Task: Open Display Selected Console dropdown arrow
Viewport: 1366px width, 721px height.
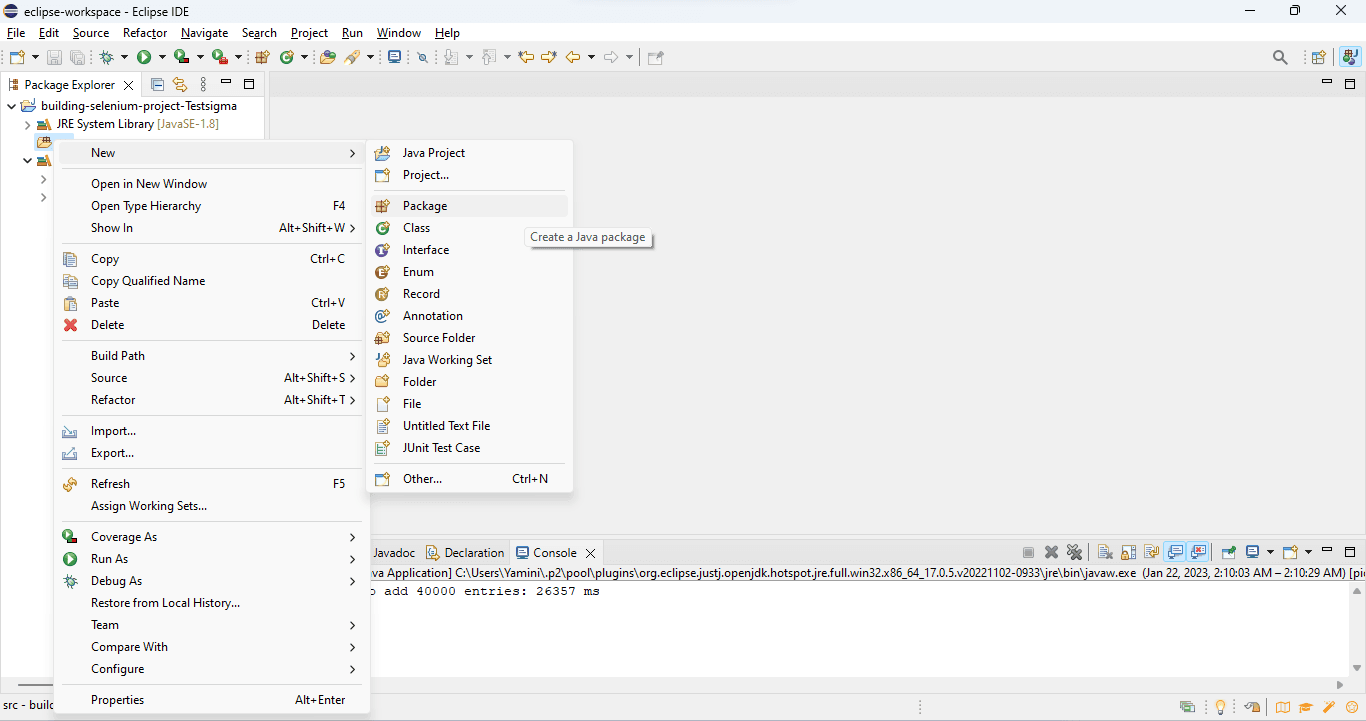Action: (x=1270, y=552)
